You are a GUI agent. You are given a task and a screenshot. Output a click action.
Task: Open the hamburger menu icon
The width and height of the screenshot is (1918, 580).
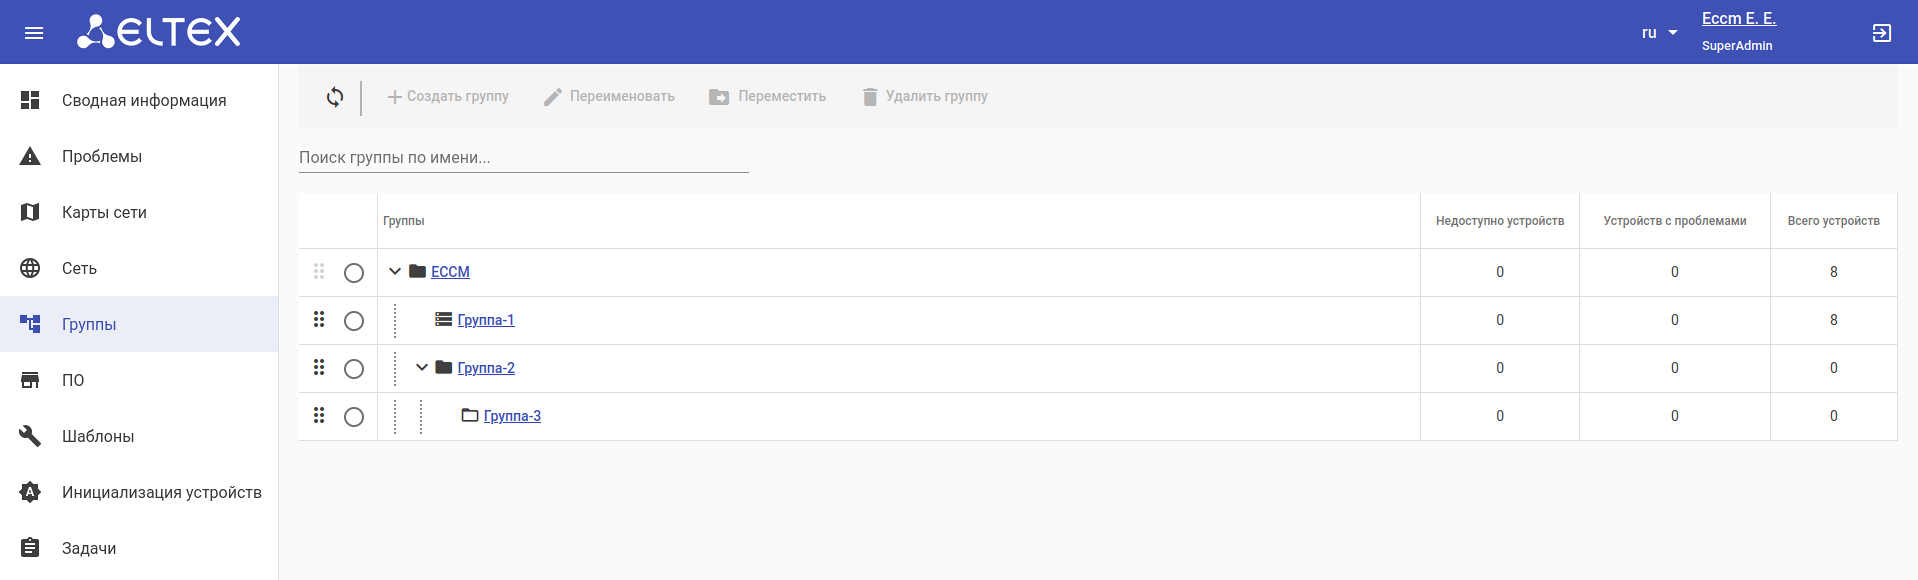(x=34, y=33)
